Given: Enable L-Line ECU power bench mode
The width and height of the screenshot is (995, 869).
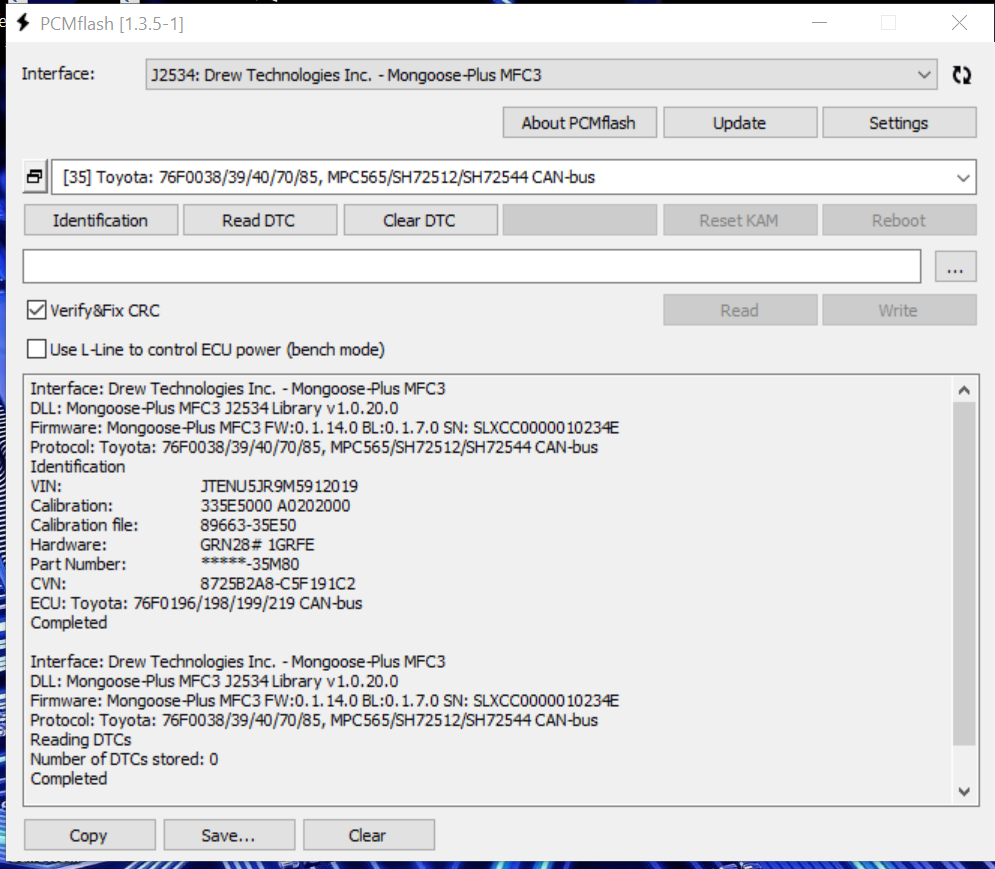Looking at the screenshot, I should coord(37,349).
